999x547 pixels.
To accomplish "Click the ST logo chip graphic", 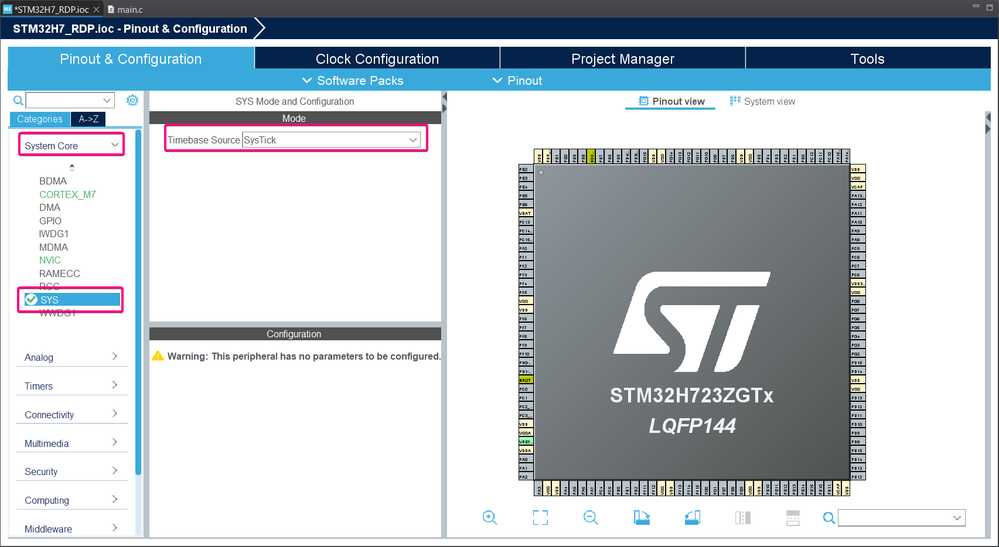I will coord(692,322).
